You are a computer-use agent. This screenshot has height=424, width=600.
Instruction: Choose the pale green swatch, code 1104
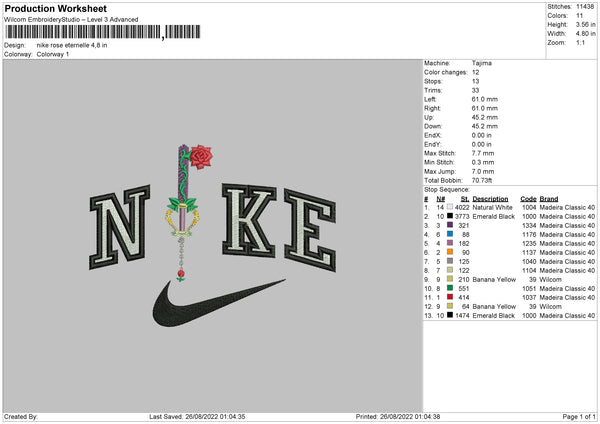coord(450,270)
